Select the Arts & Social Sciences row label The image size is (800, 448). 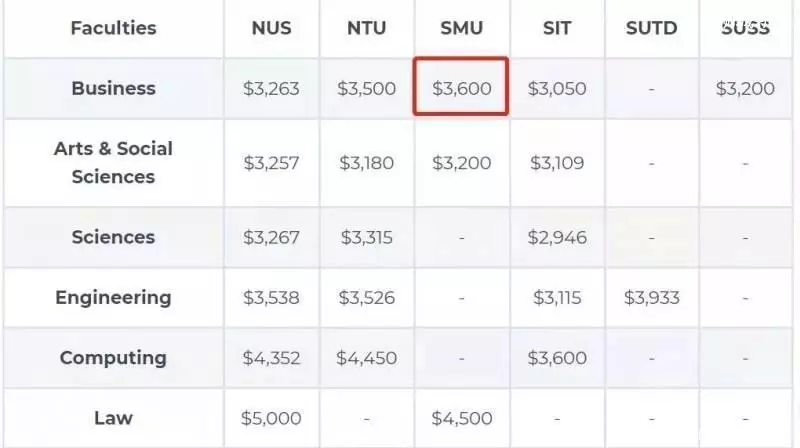[113, 162]
